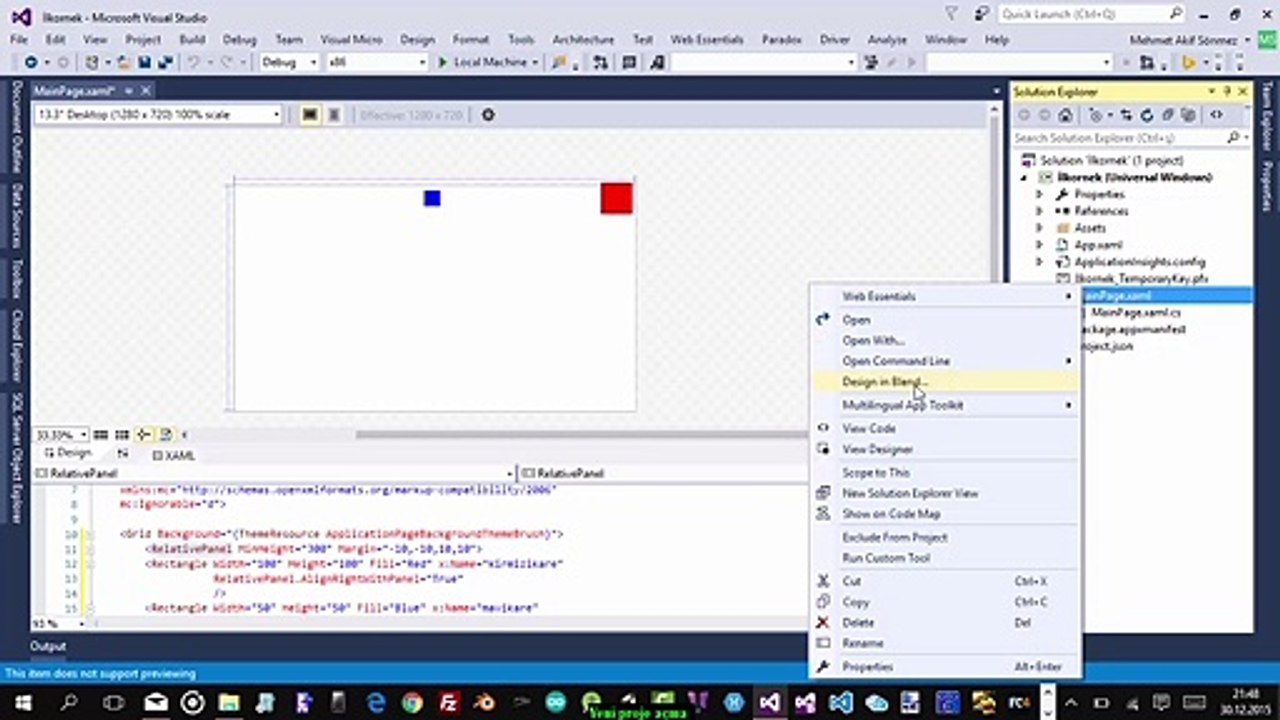Open the Team Explorer side tab

[x=1267, y=116]
